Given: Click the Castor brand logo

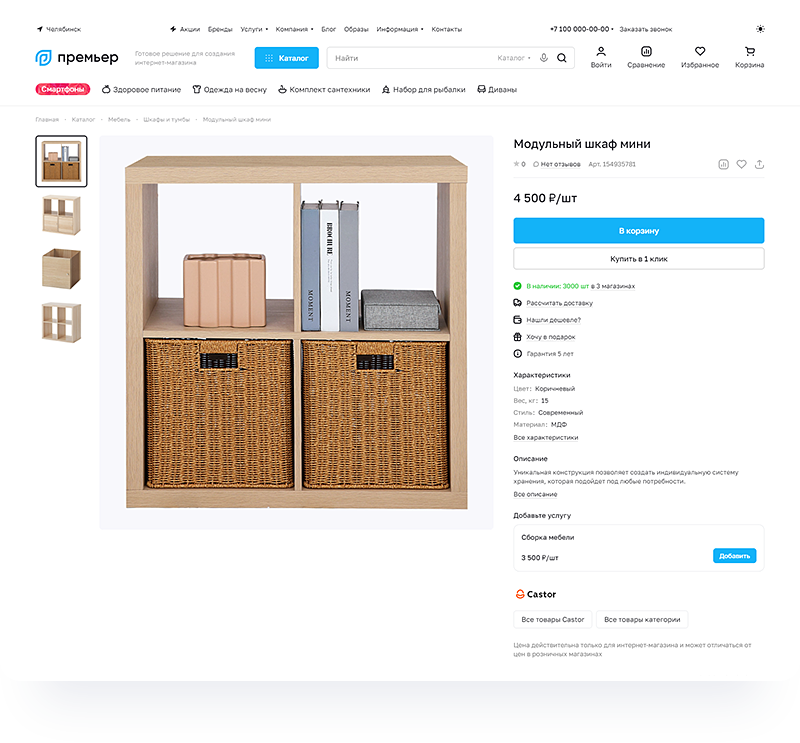Looking at the screenshot, I should coord(535,594).
